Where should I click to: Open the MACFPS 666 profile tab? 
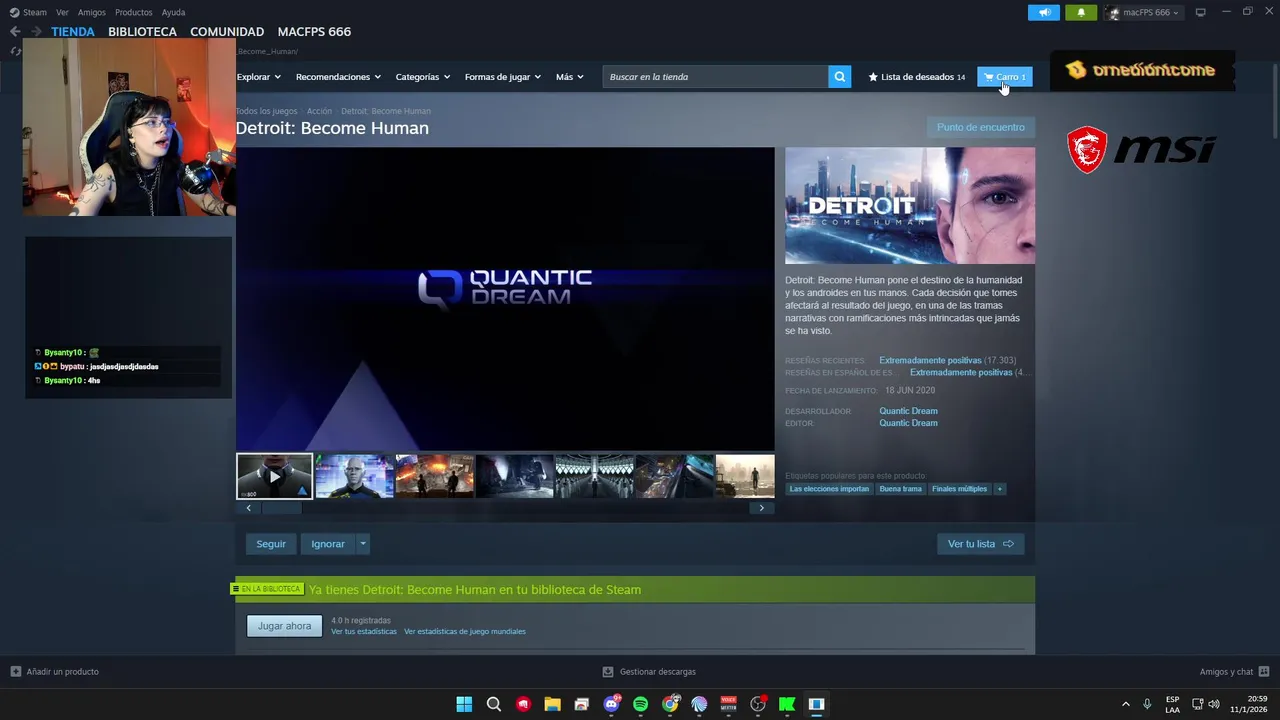(x=314, y=32)
